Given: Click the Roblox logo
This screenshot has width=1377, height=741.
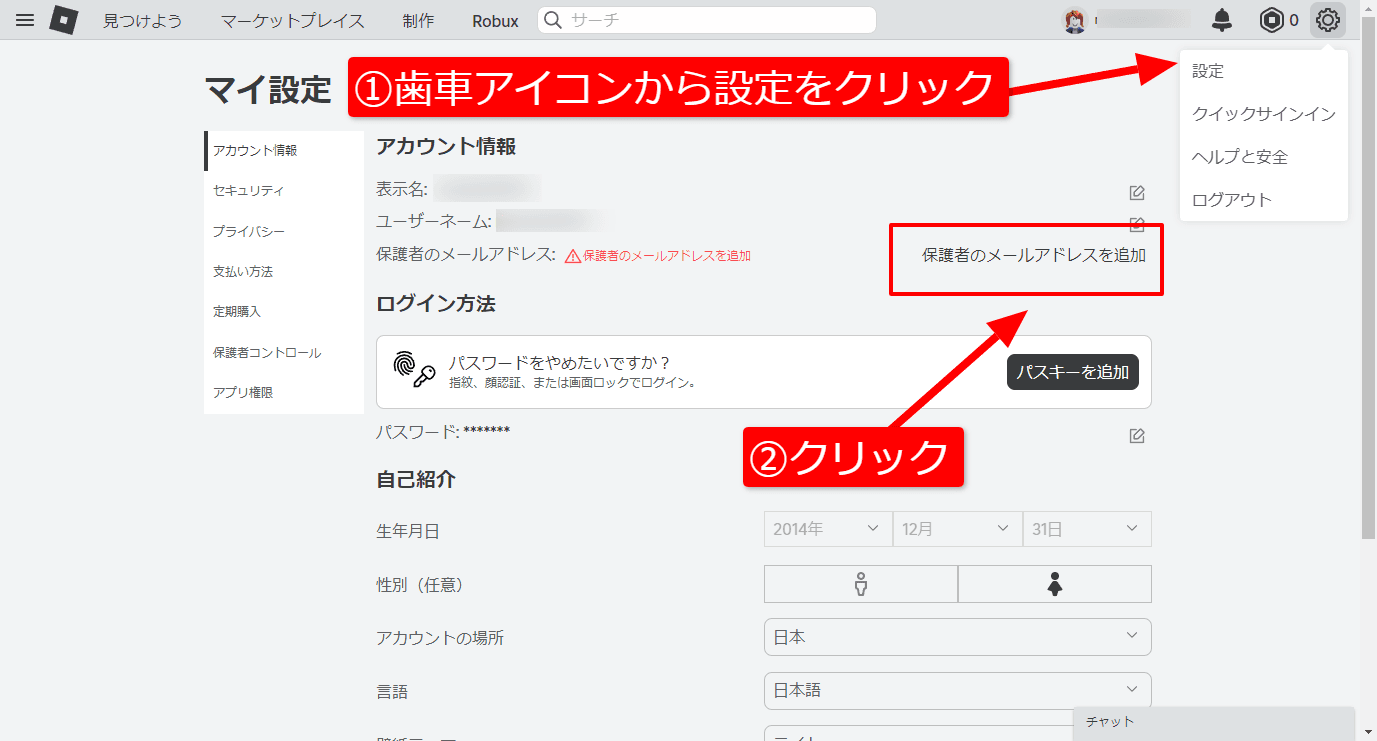Looking at the screenshot, I should 62,20.
